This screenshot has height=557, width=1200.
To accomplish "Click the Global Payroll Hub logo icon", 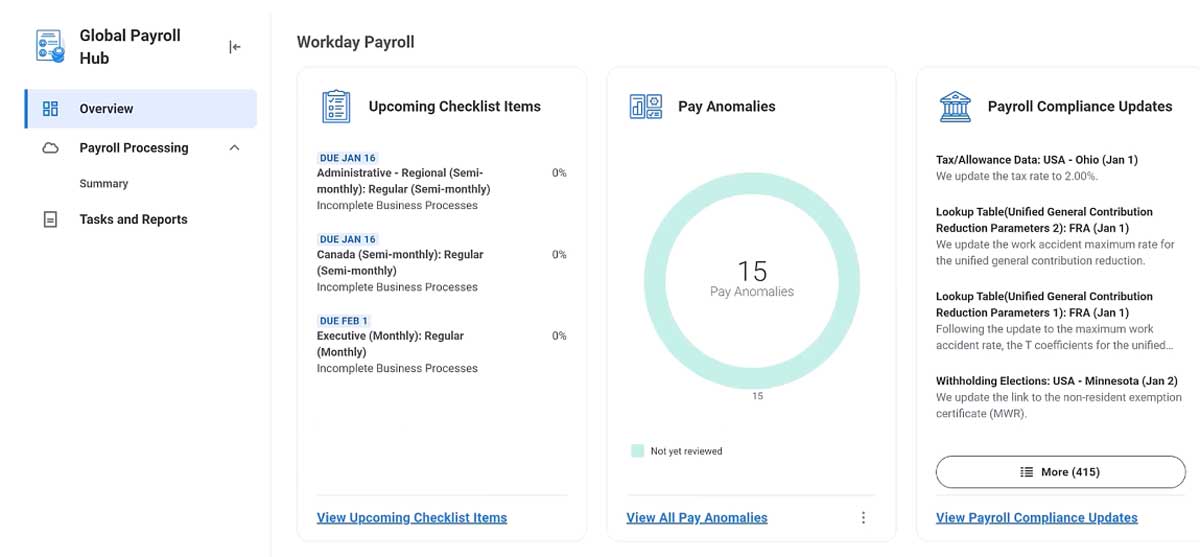I will [x=50, y=46].
